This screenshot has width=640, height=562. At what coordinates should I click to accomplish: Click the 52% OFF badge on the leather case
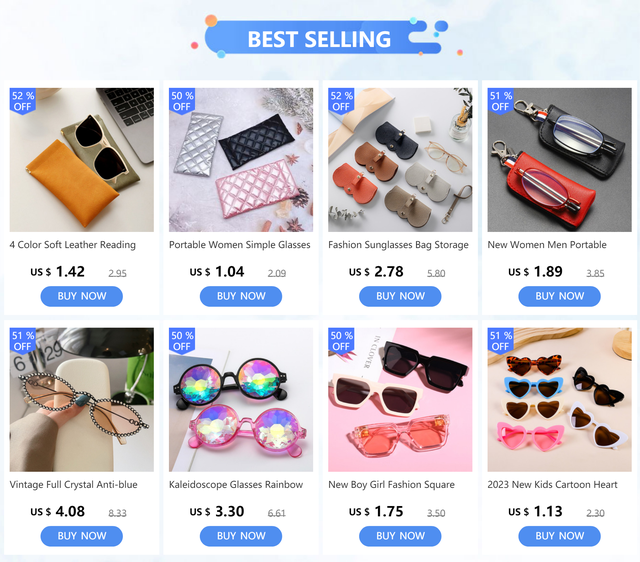(23, 101)
